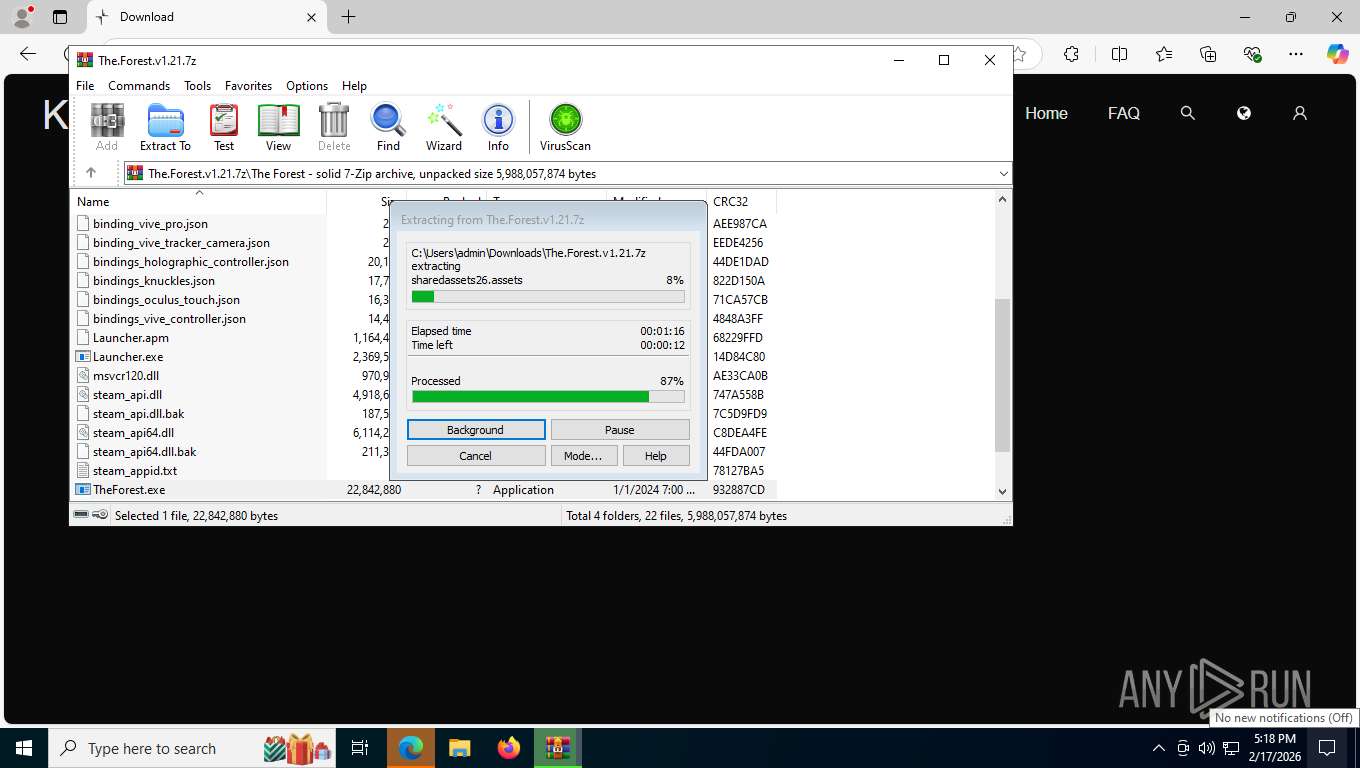Open Edge browser essentials heart icon
Viewport: 1360px width, 768px height.
tap(1252, 54)
